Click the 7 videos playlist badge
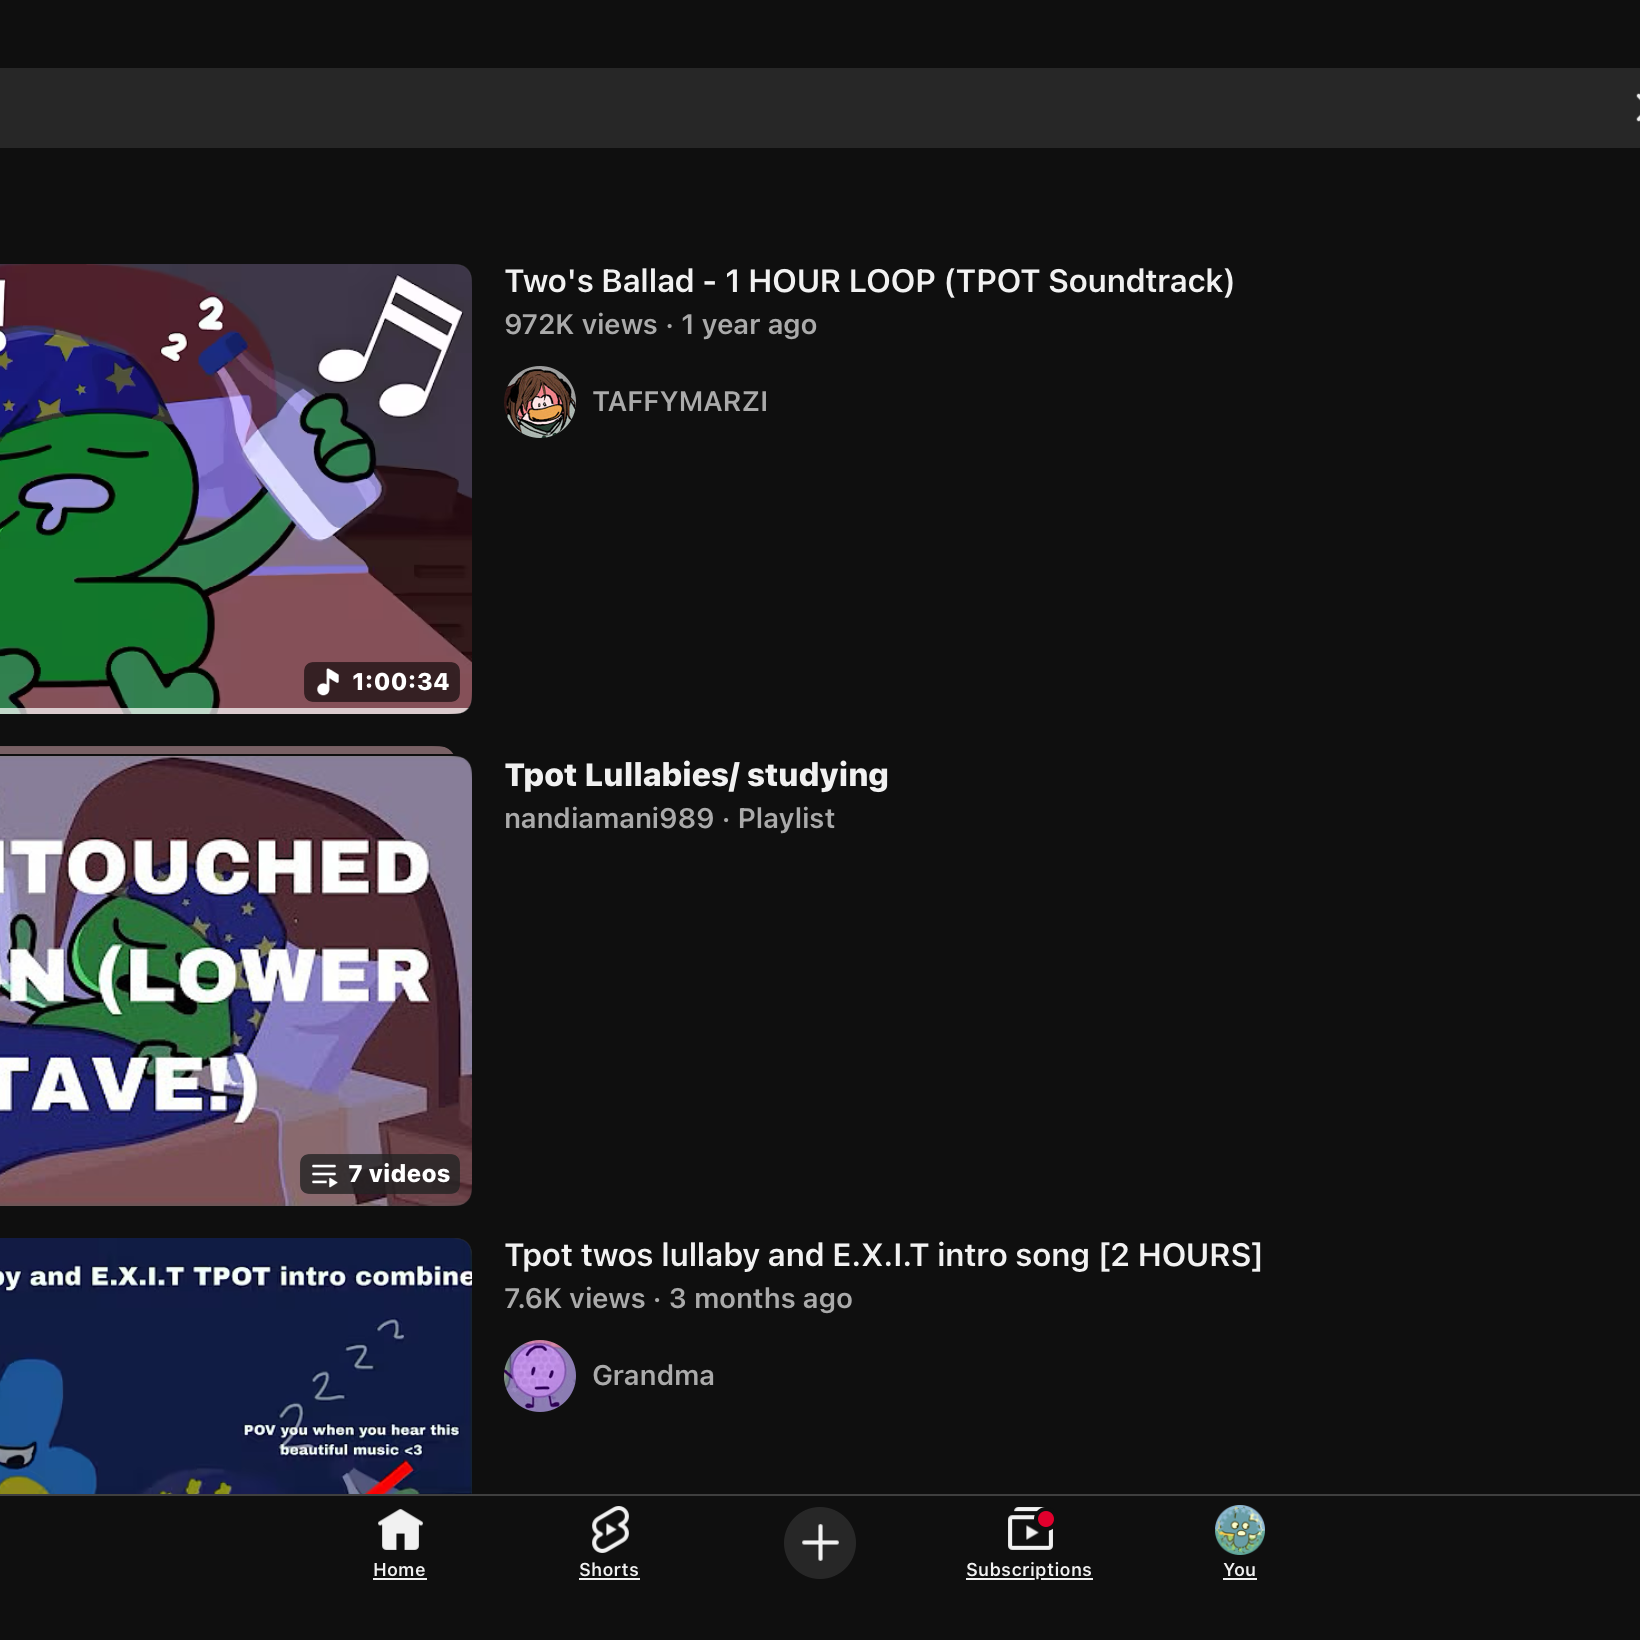1640x1640 pixels. [380, 1174]
